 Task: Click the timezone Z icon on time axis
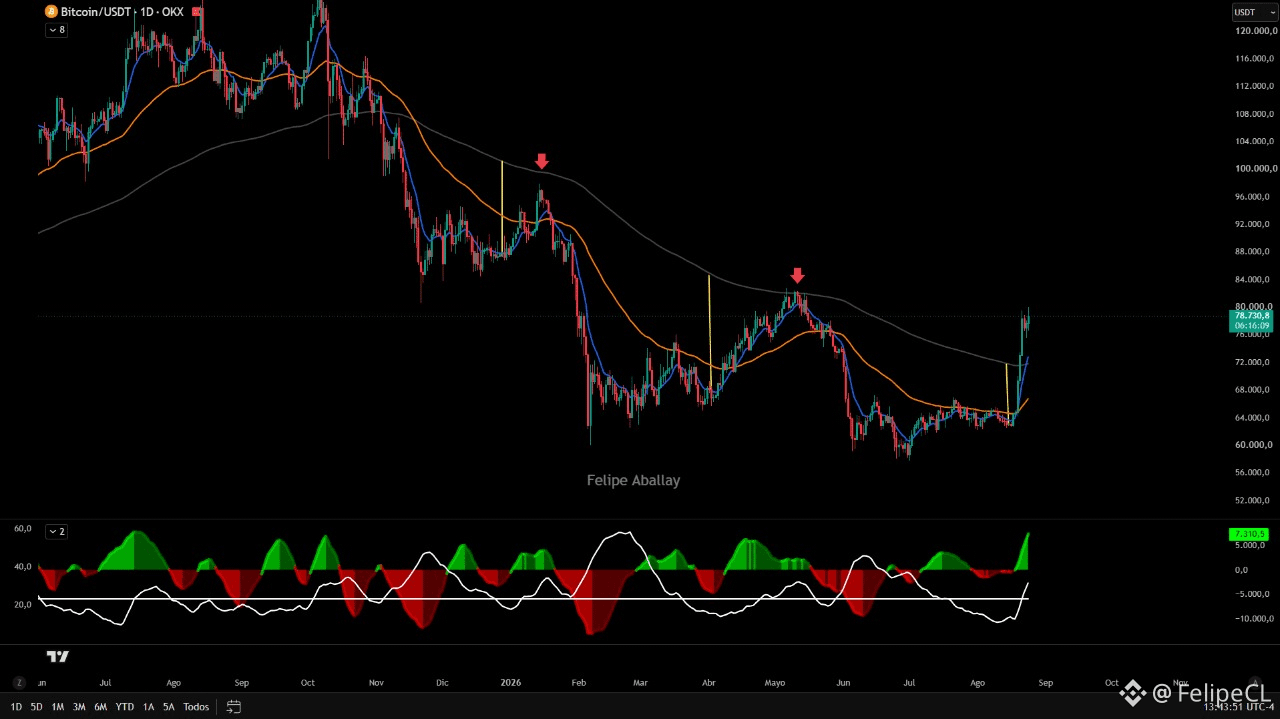coord(19,683)
